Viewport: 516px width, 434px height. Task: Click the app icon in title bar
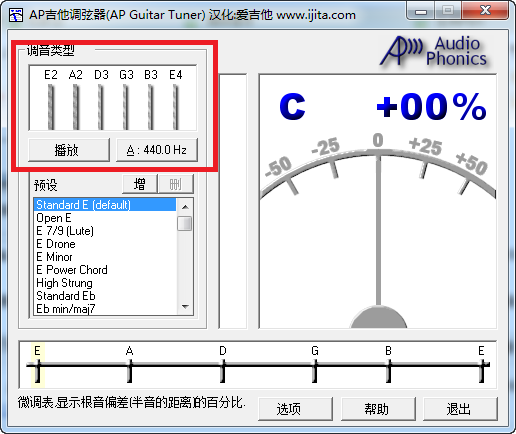pos(16,15)
